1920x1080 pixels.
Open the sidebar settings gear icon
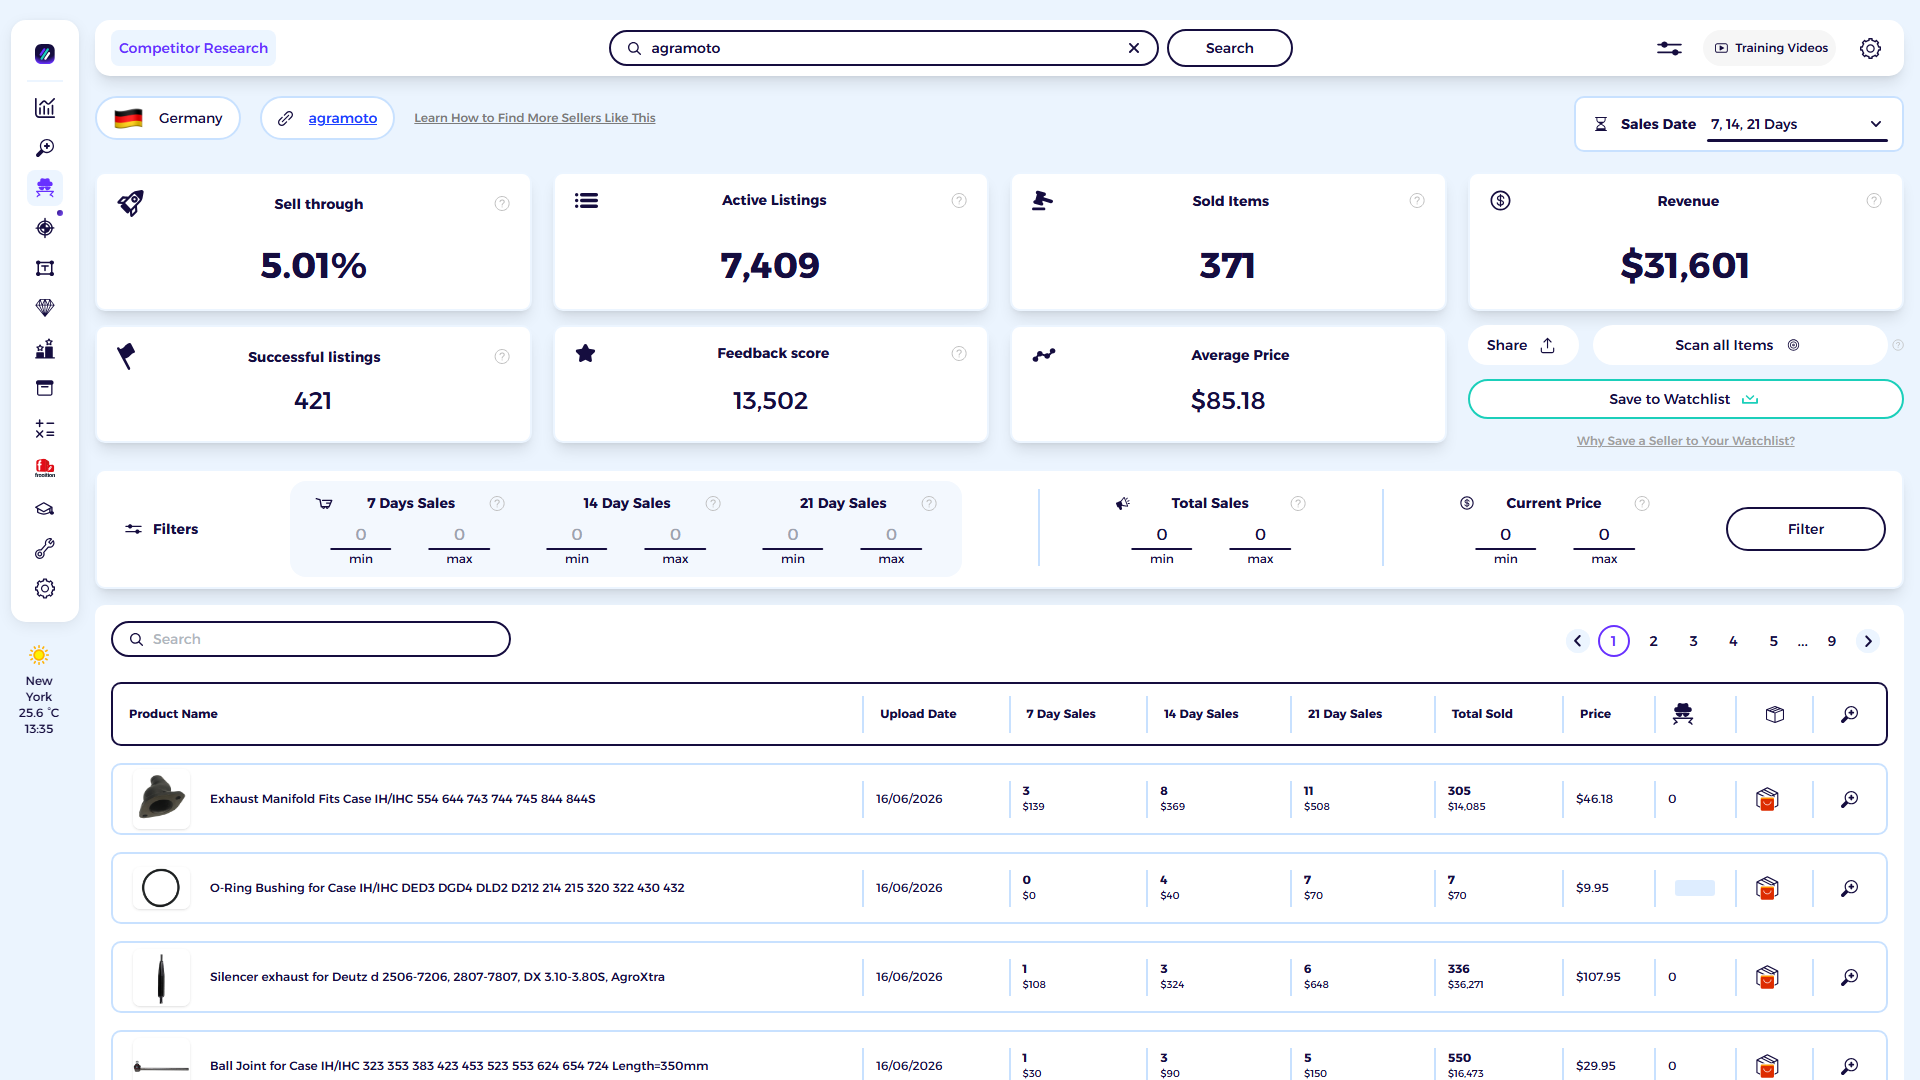pyautogui.click(x=45, y=589)
